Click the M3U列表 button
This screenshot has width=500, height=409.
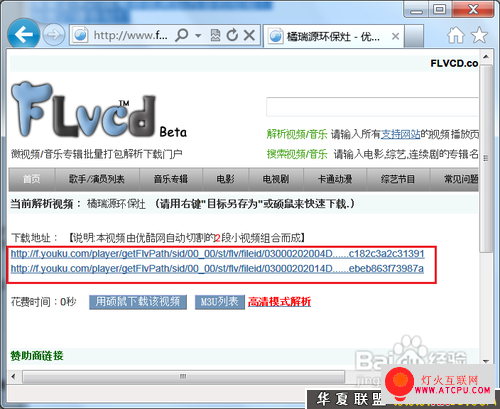[x=220, y=302]
